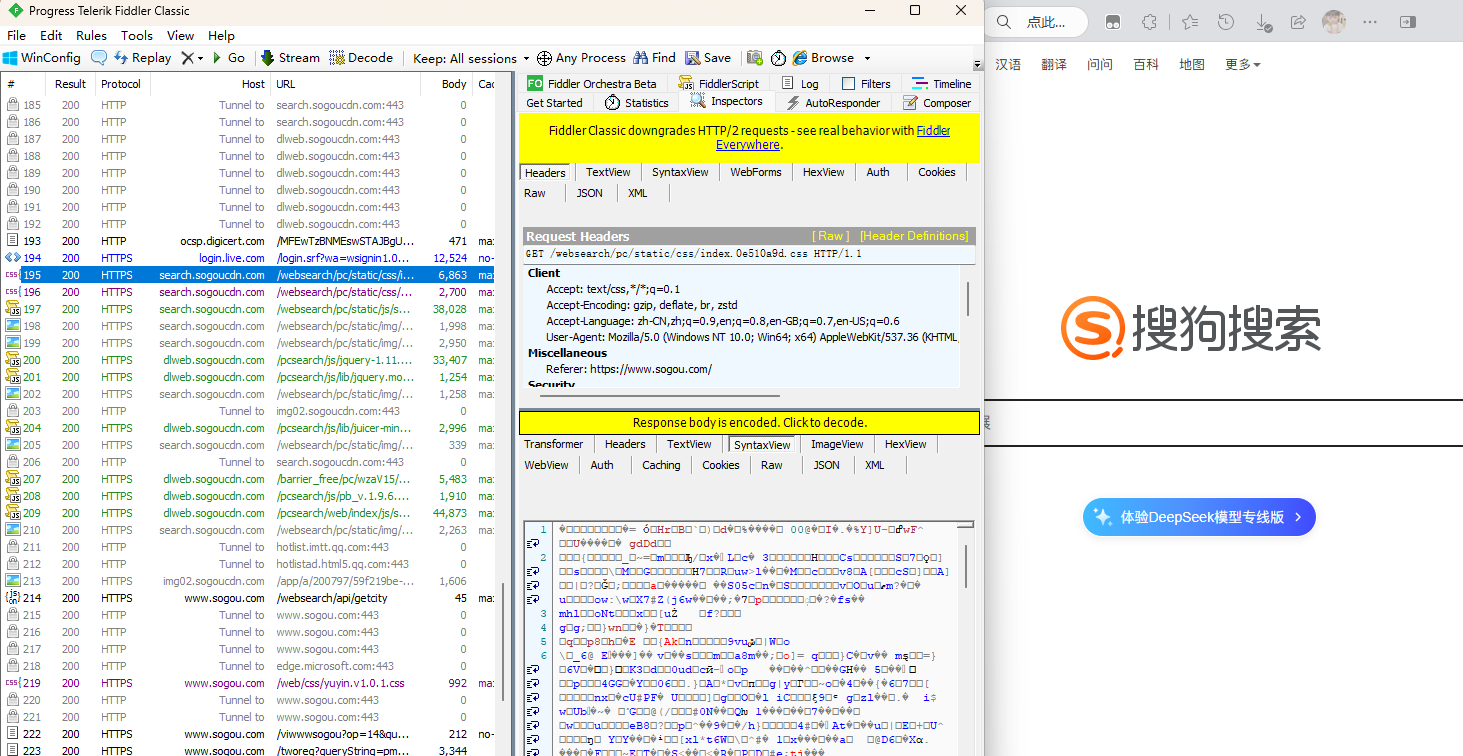Click the Browse Internet Explorer icon
1463x756 pixels.
tap(800, 58)
